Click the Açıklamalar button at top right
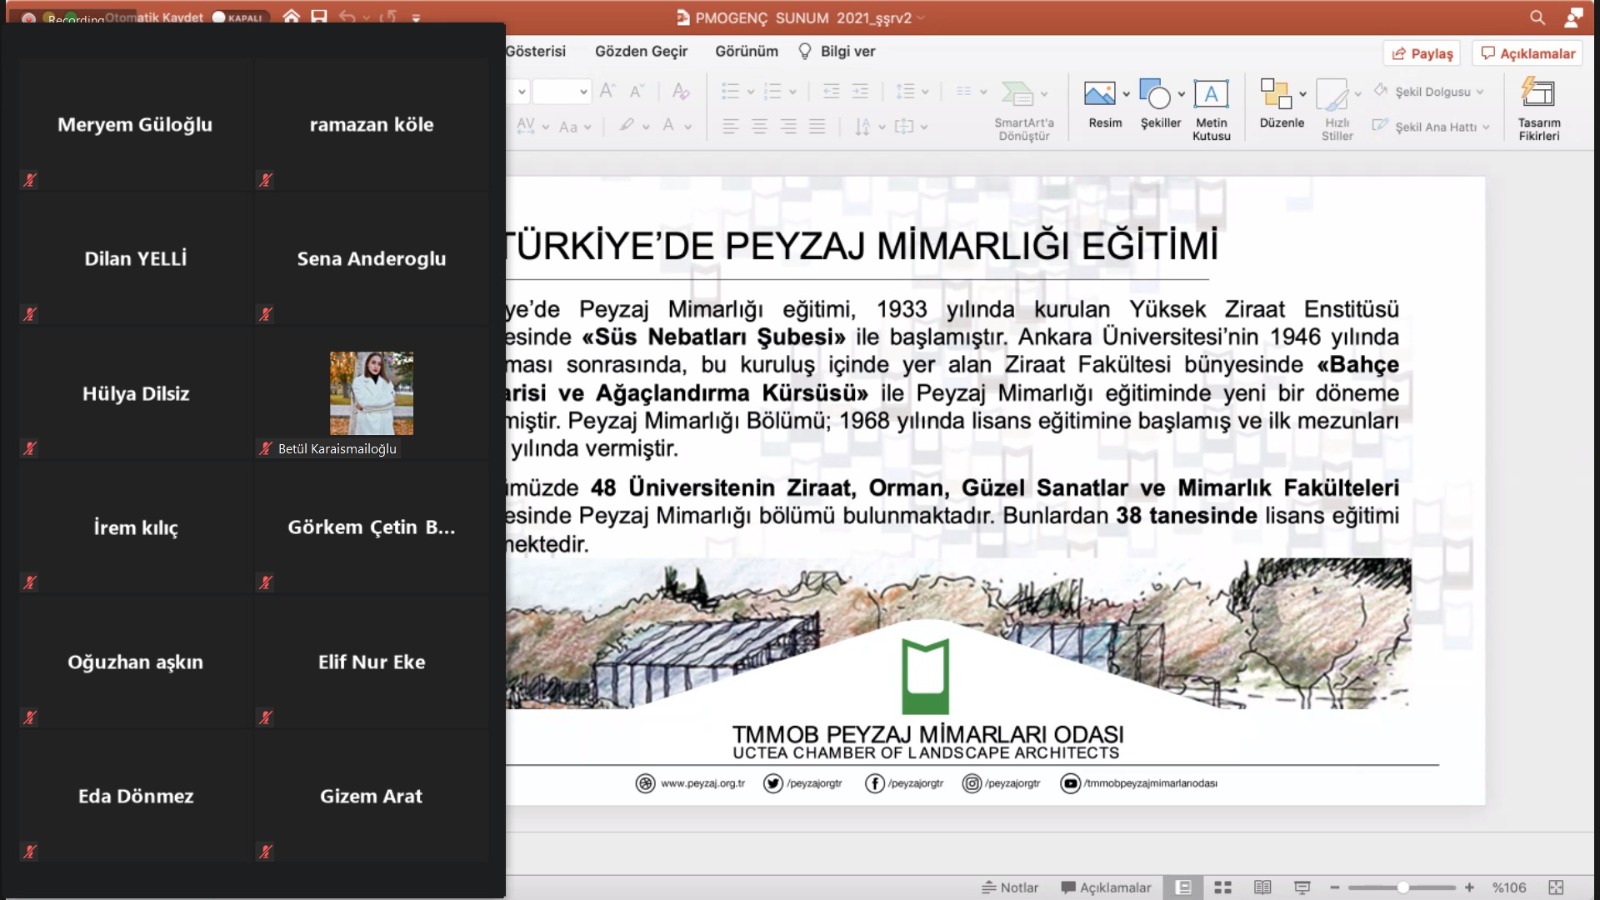 1528,53
